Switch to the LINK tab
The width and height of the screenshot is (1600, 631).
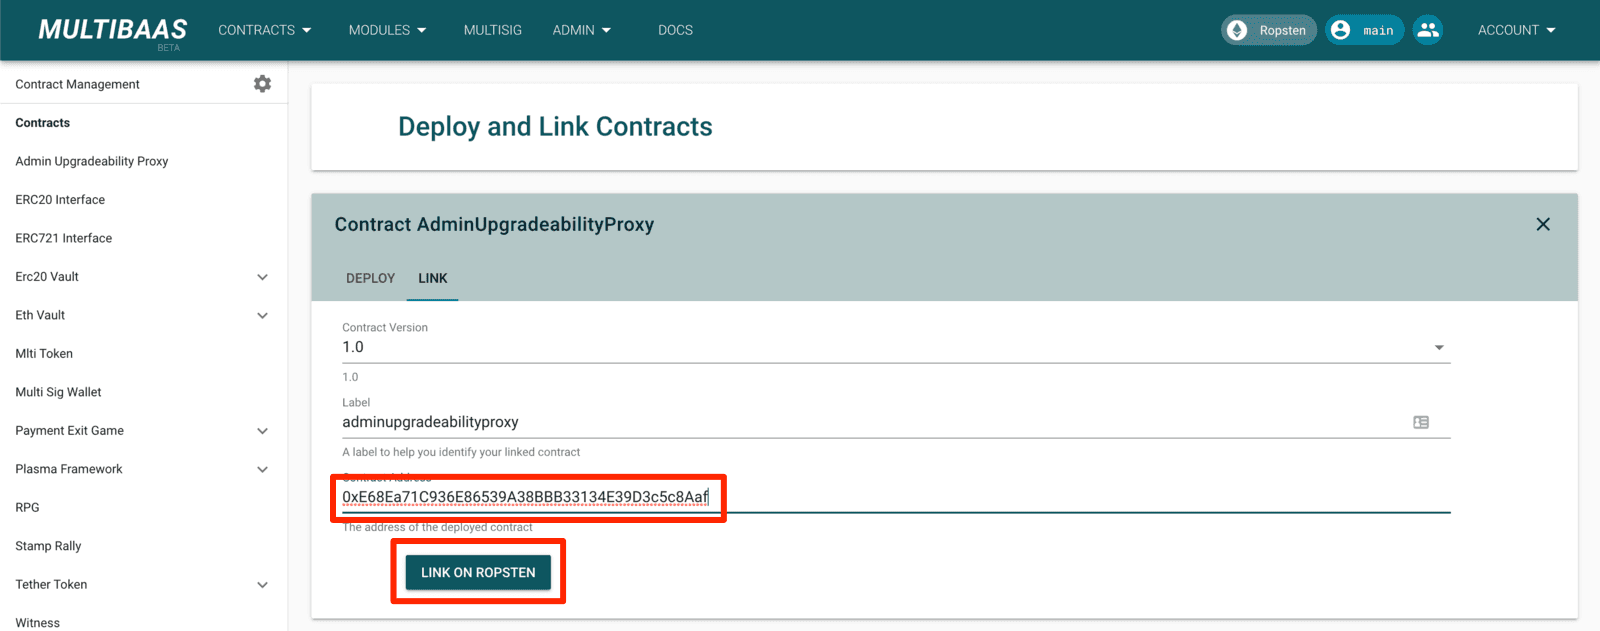(433, 278)
